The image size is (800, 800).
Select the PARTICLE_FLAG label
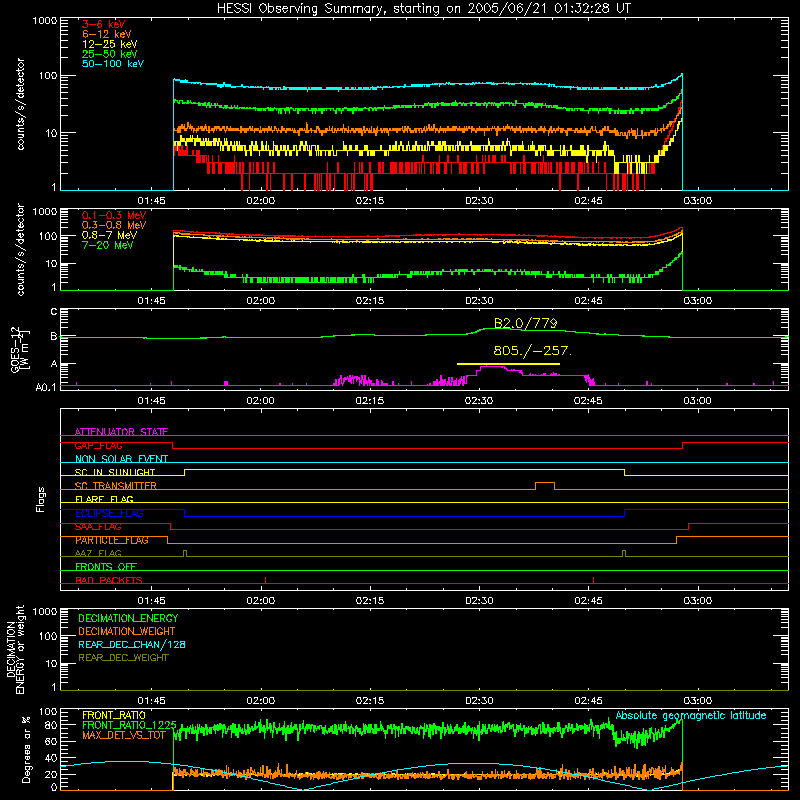(112, 540)
